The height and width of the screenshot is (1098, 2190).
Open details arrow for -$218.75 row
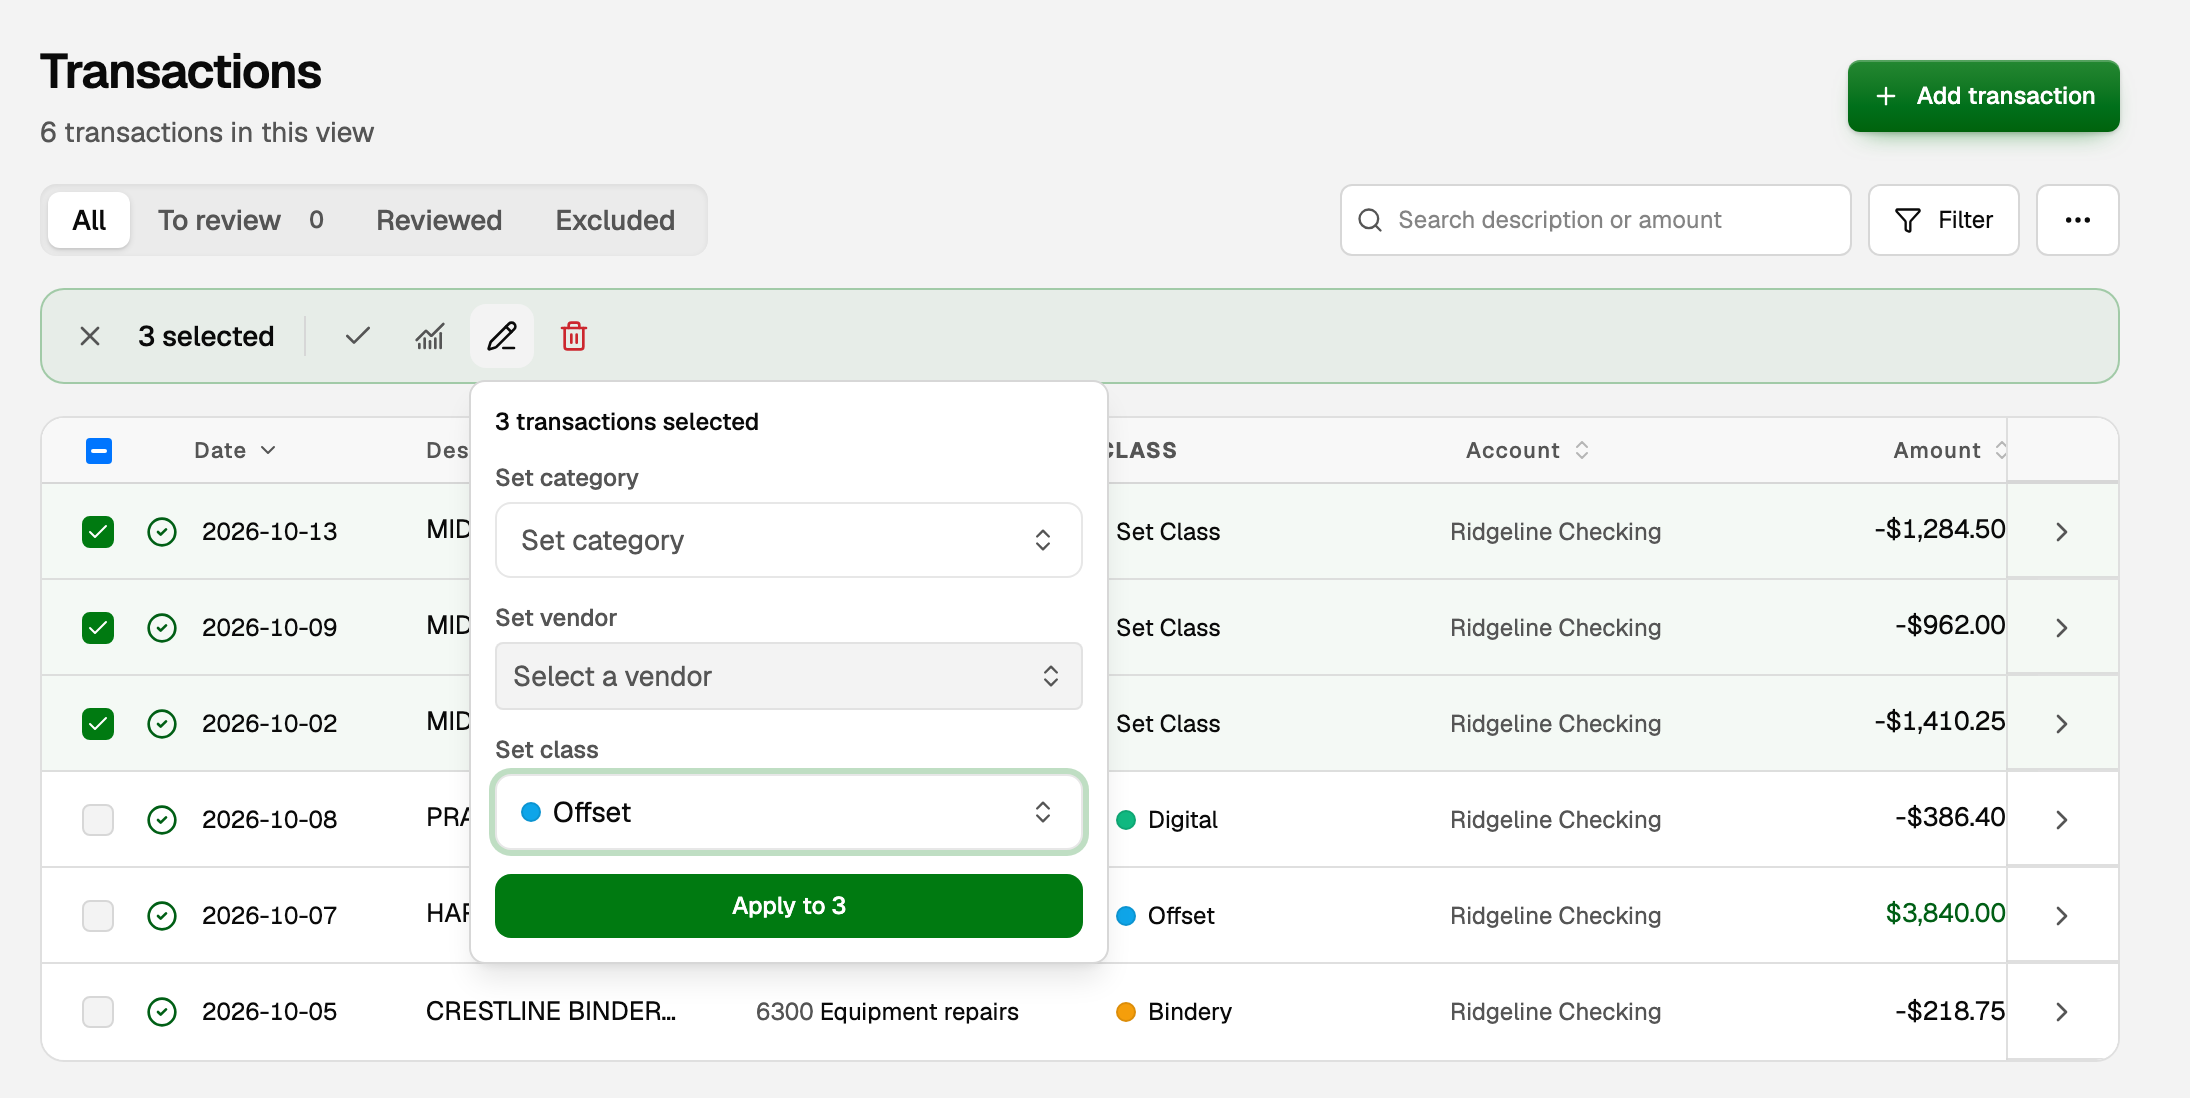2062,1012
